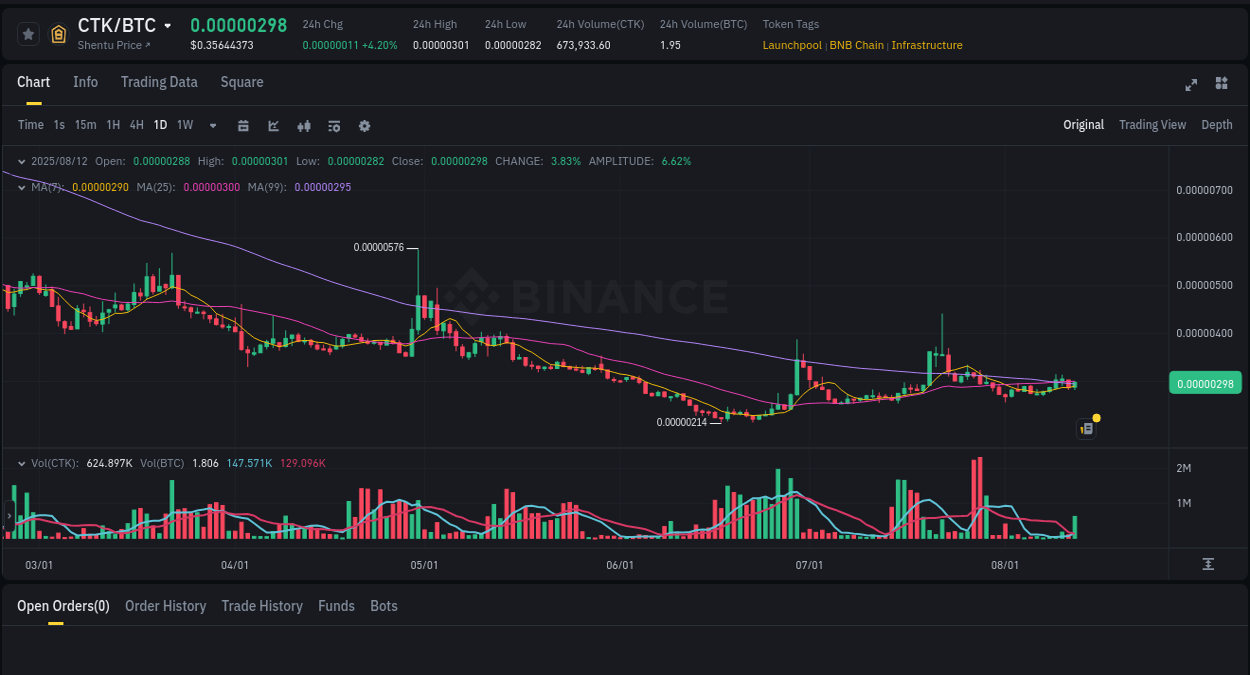1250x675 pixels.
Task: Select the line chart style icon
Action: click(x=273, y=125)
